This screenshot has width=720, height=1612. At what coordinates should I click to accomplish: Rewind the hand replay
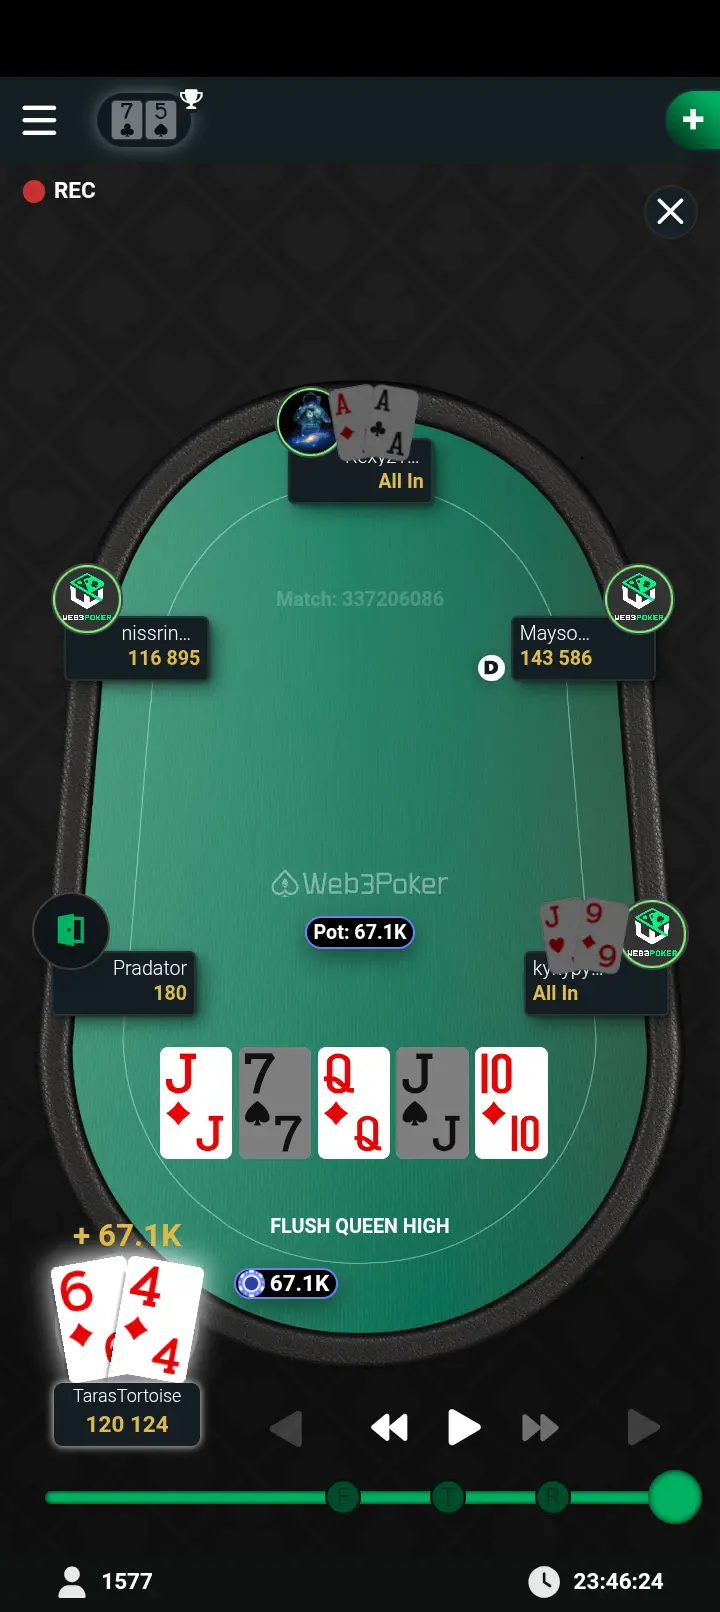point(389,1427)
